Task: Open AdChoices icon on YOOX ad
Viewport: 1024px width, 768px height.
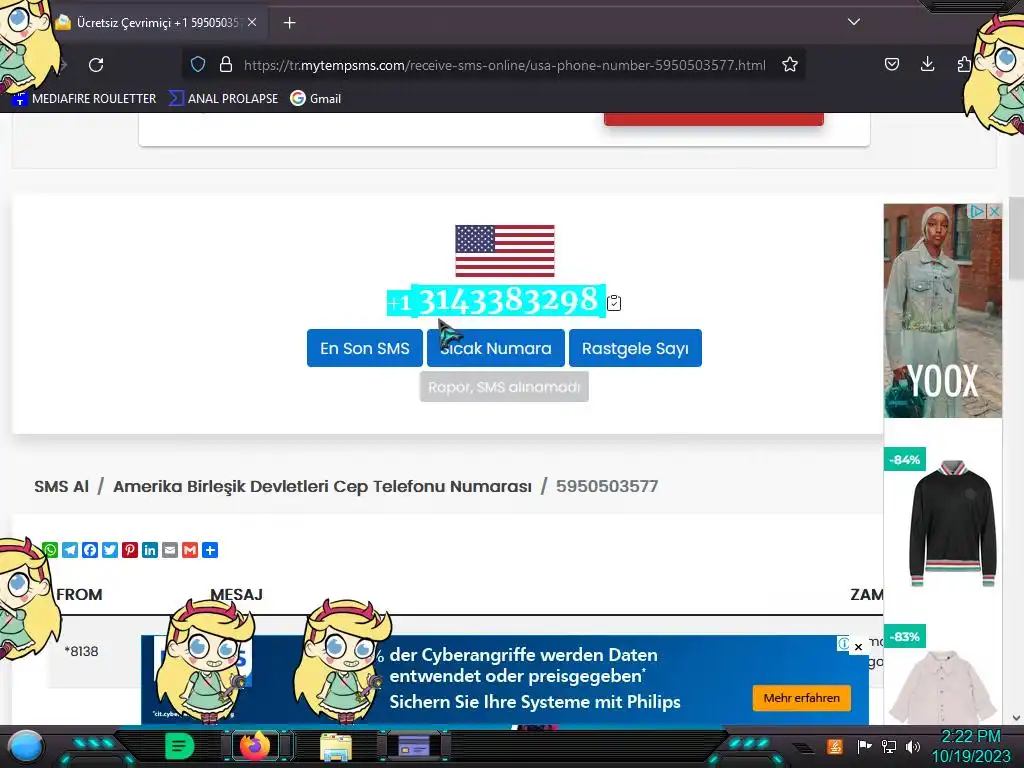Action: coord(977,212)
